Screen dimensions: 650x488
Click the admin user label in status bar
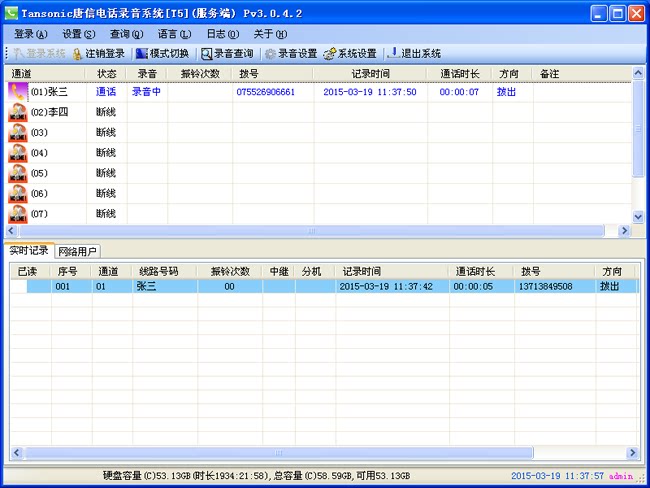click(621, 476)
